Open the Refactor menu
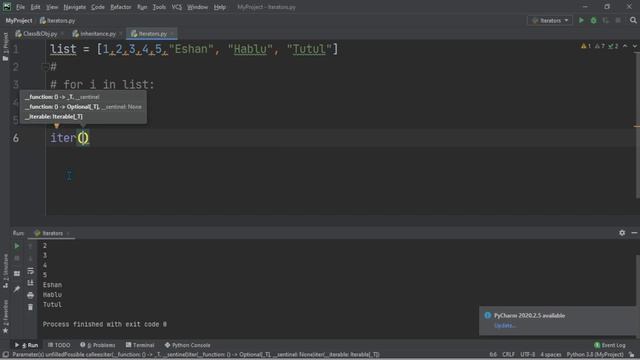 [x=121, y=7]
